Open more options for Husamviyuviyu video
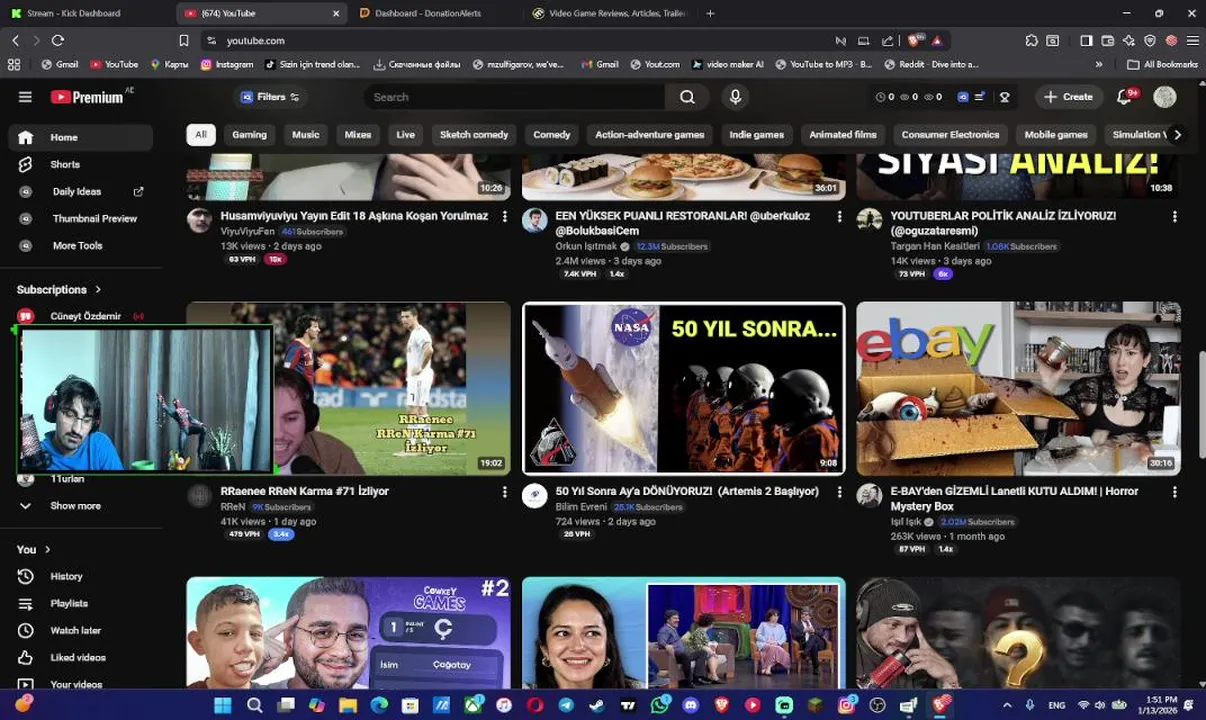 tap(504, 216)
